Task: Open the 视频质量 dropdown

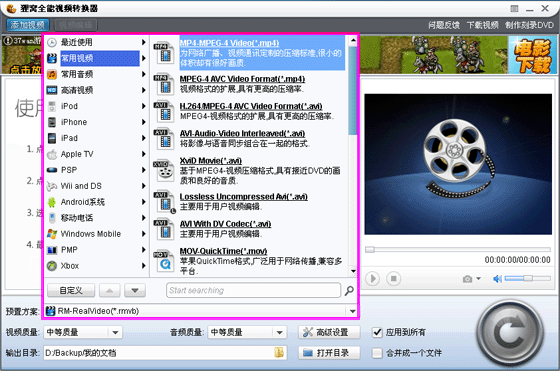Action: 83,332
